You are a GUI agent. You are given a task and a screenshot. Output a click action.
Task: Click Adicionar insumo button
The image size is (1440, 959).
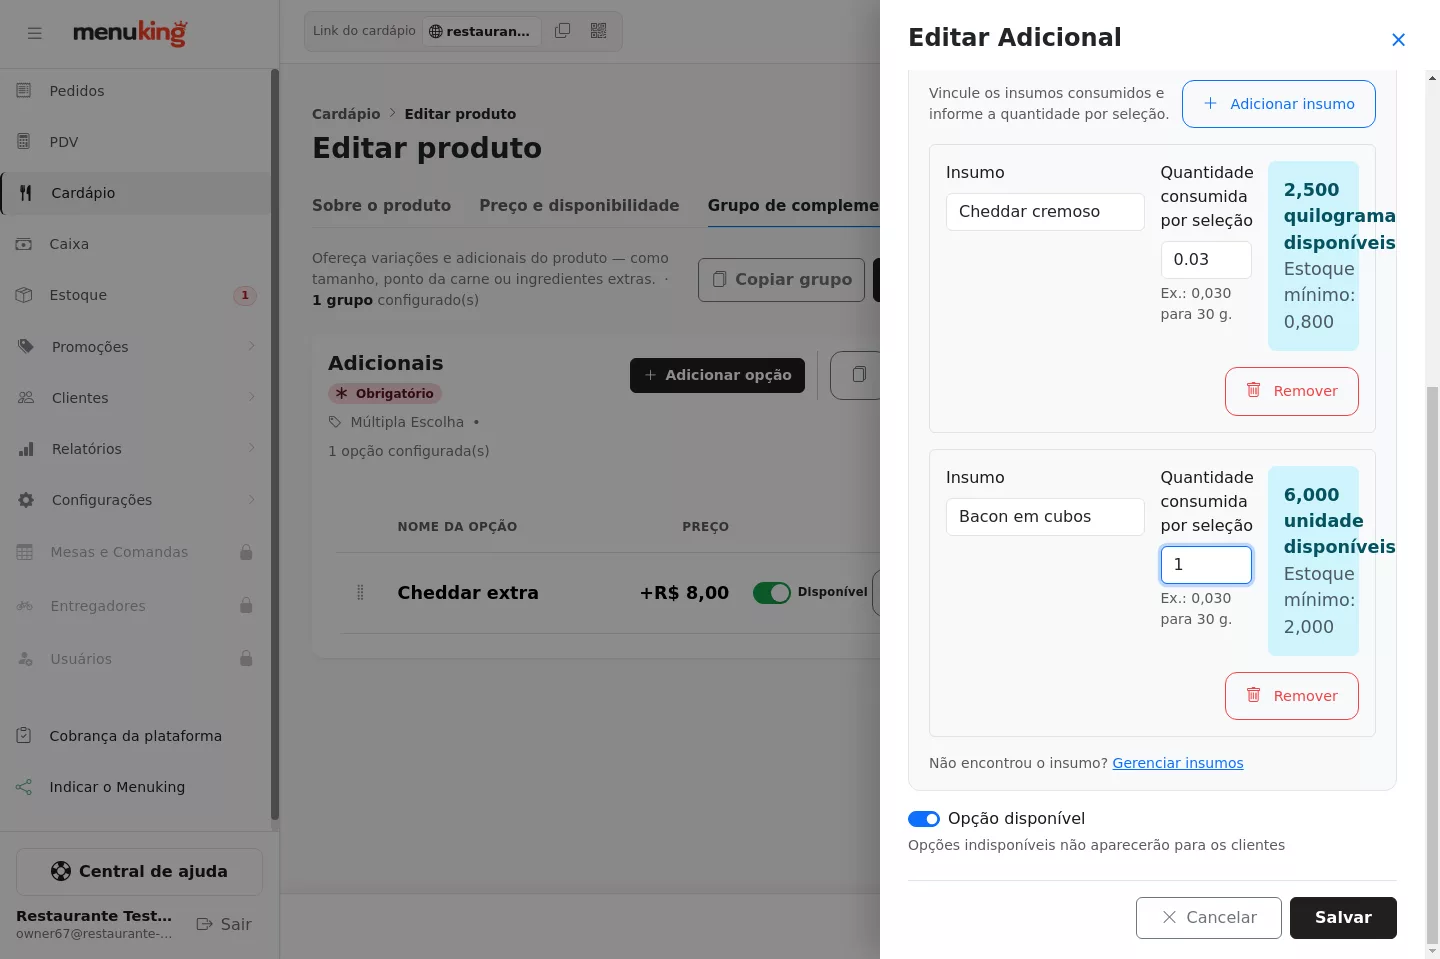[x=1279, y=104]
